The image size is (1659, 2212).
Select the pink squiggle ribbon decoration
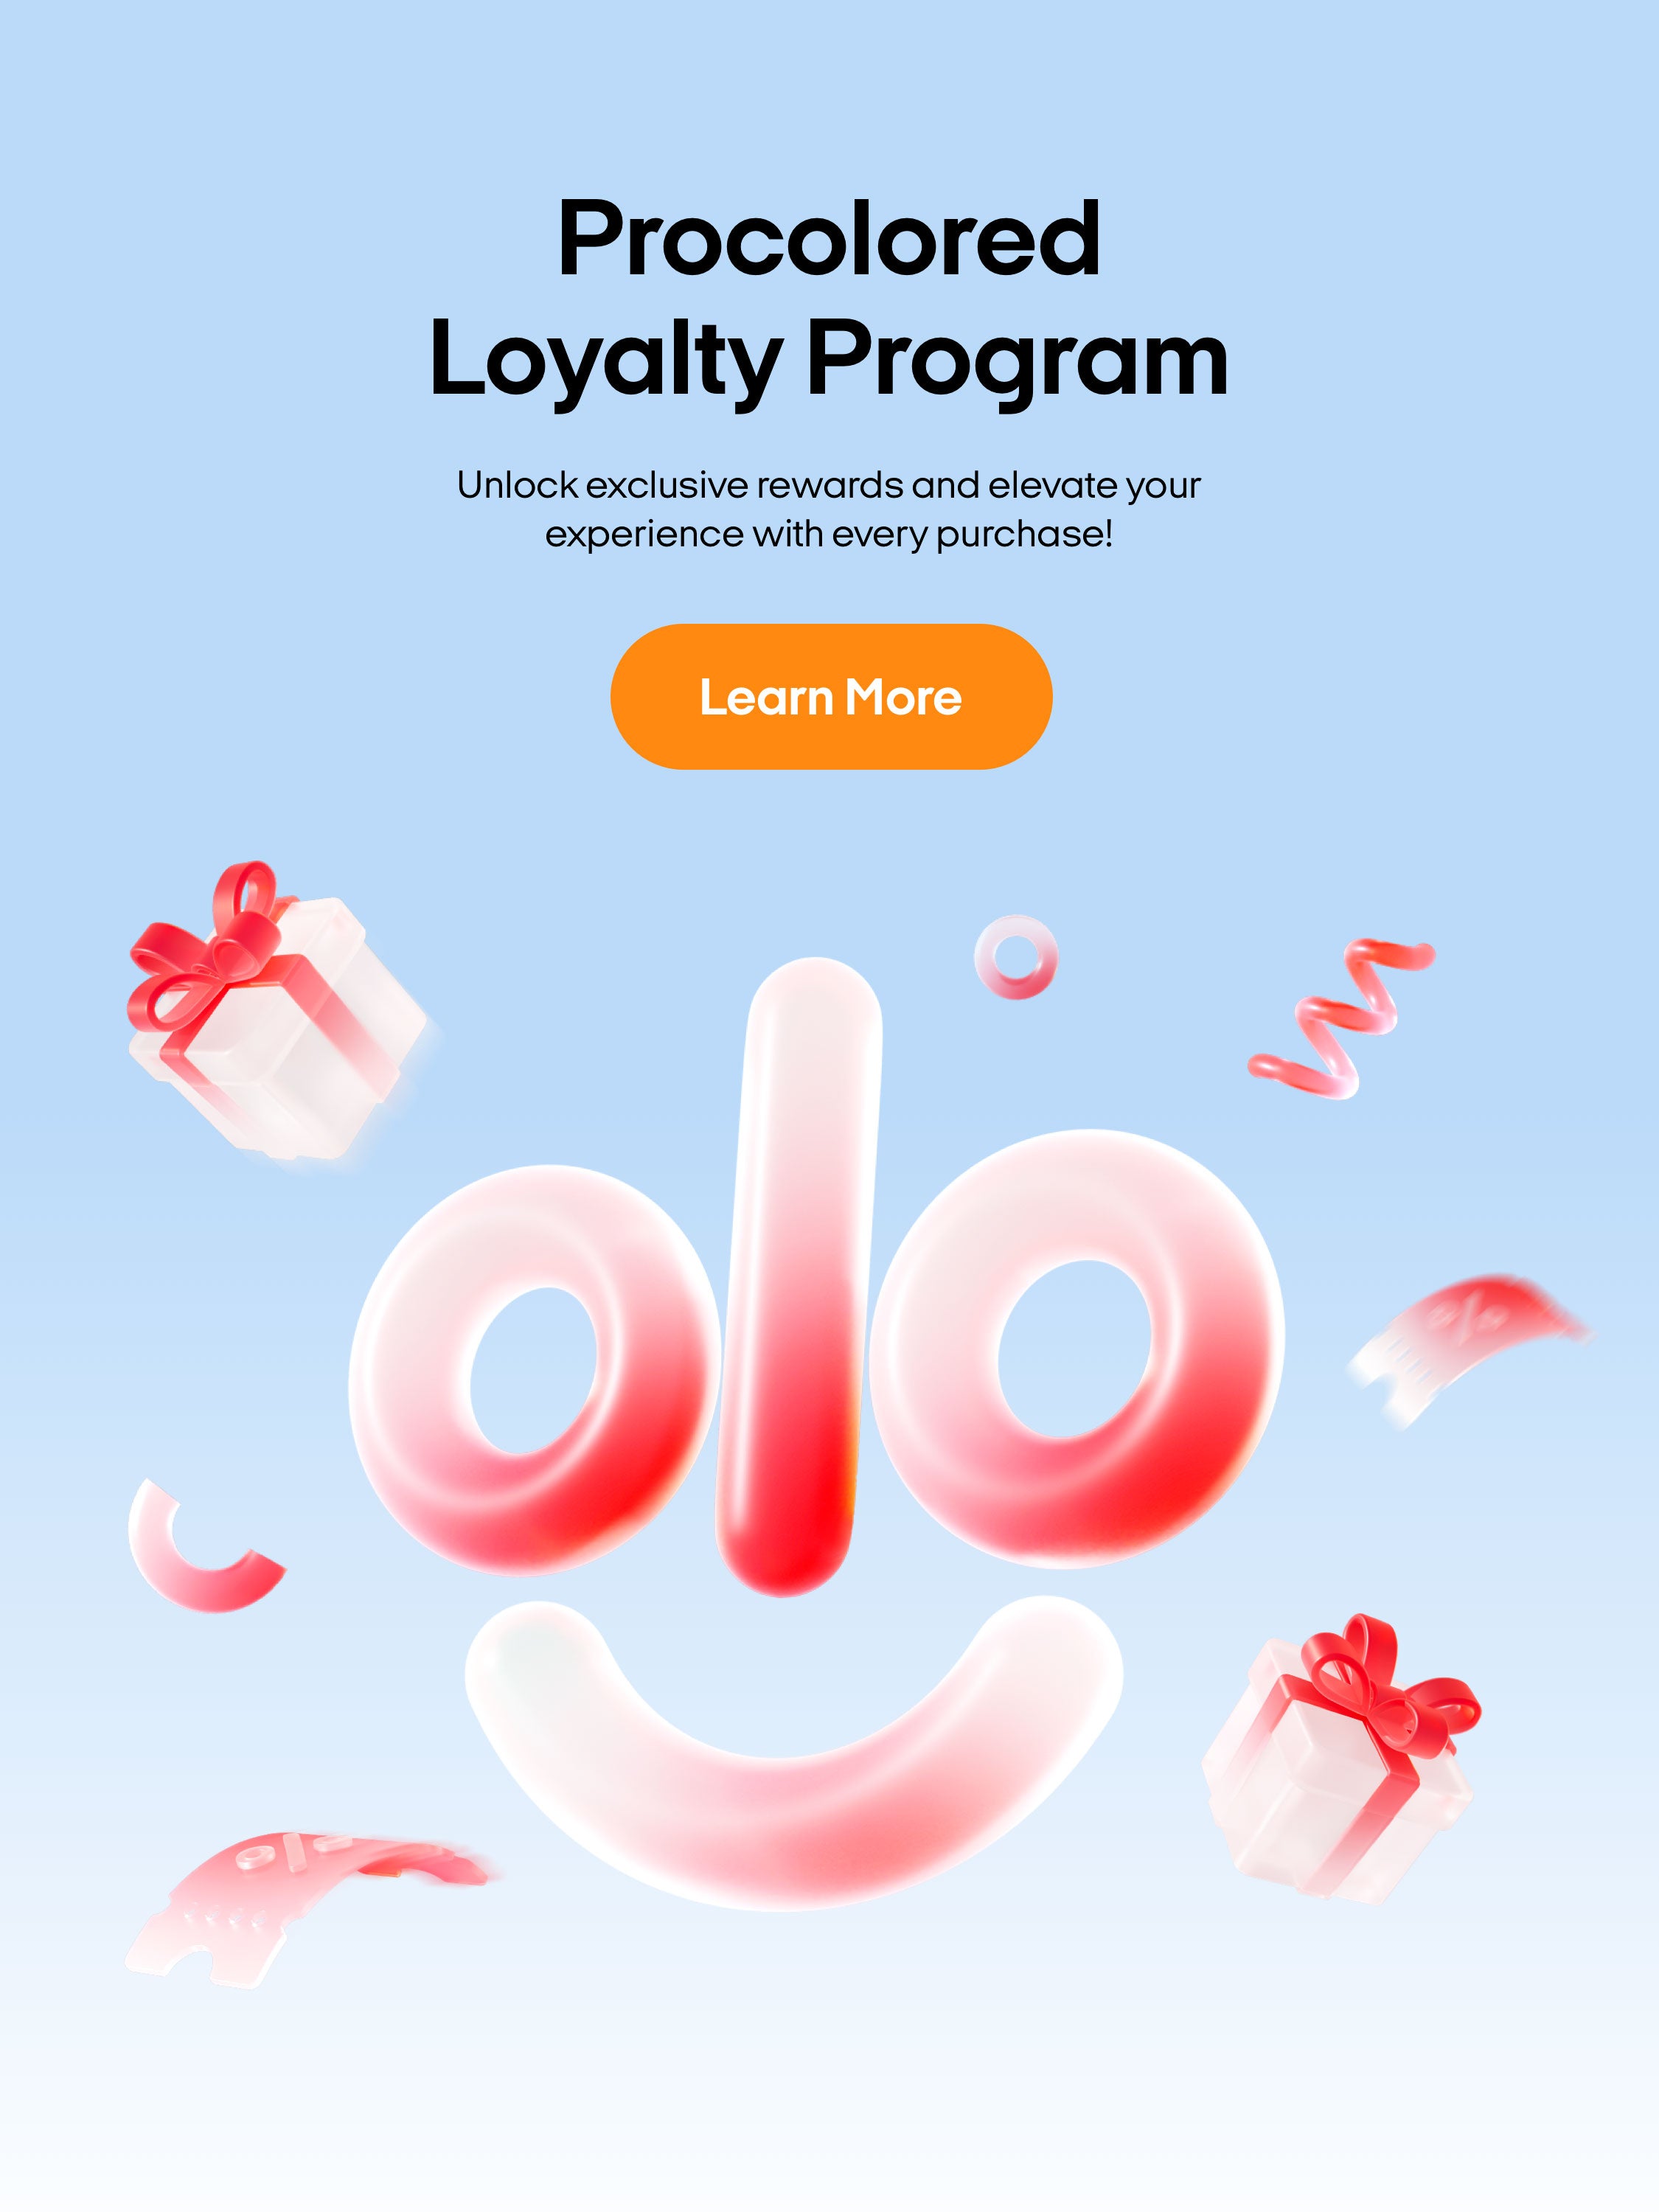1341,1018
